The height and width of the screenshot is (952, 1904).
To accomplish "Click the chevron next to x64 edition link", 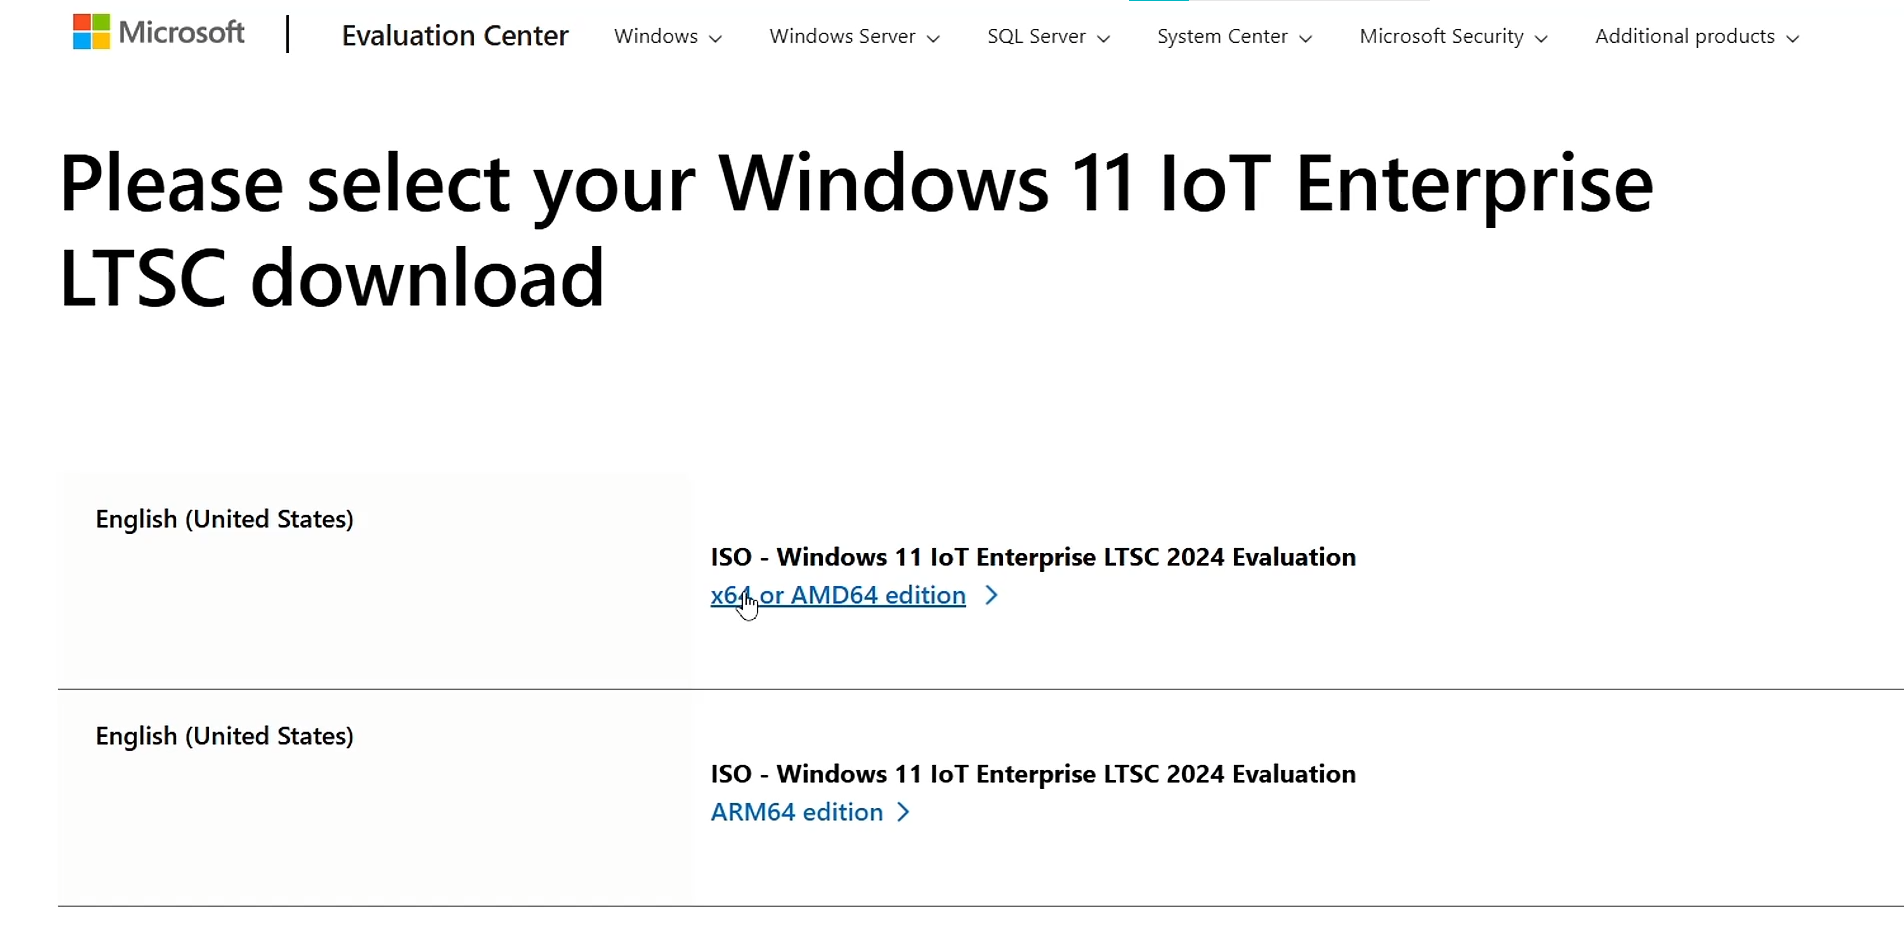I will pyautogui.click(x=990, y=595).
